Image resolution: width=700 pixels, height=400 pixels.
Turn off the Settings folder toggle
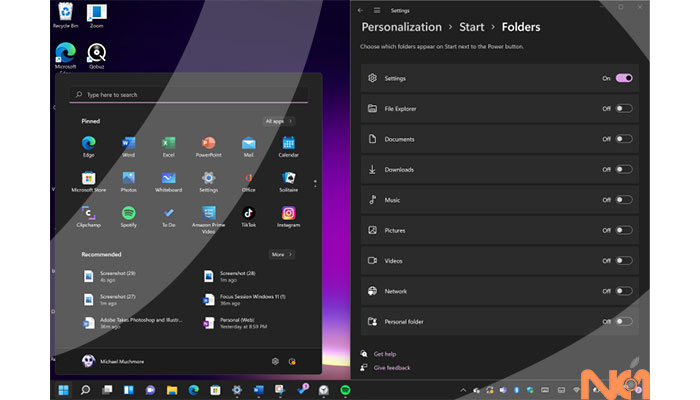coord(624,78)
